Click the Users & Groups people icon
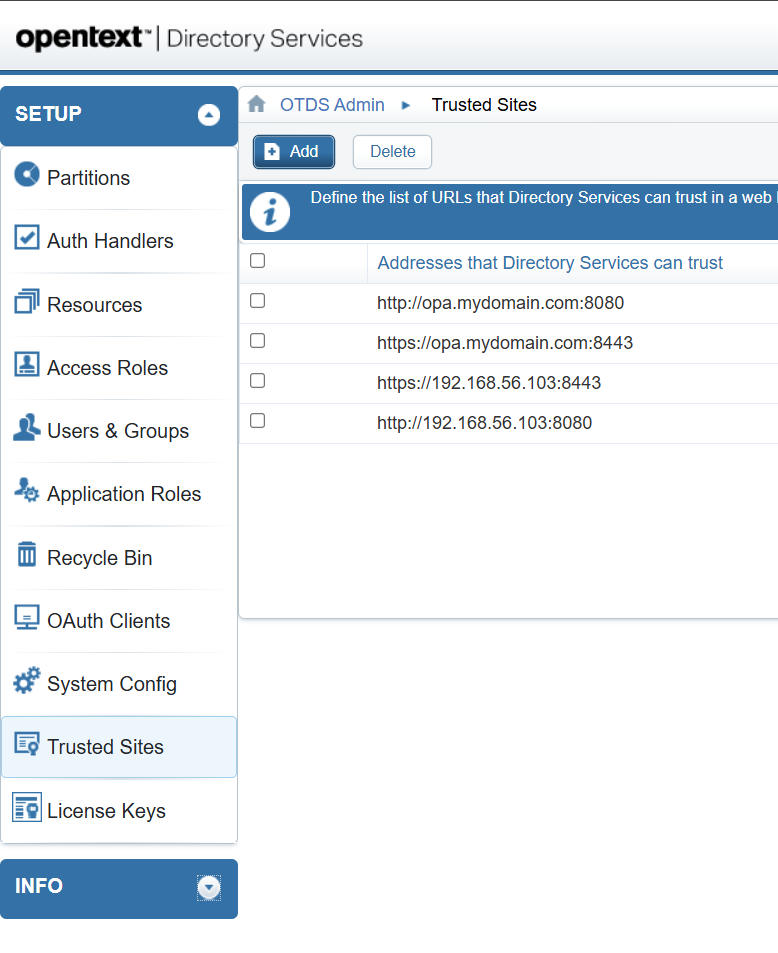The width and height of the screenshot is (778, 953). pyautogui.click(x=27, y=428)
